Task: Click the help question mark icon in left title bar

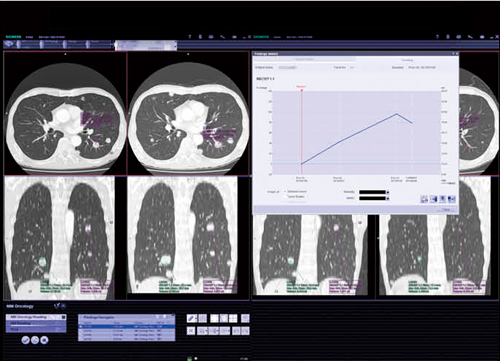Action: tap(190, 37)
